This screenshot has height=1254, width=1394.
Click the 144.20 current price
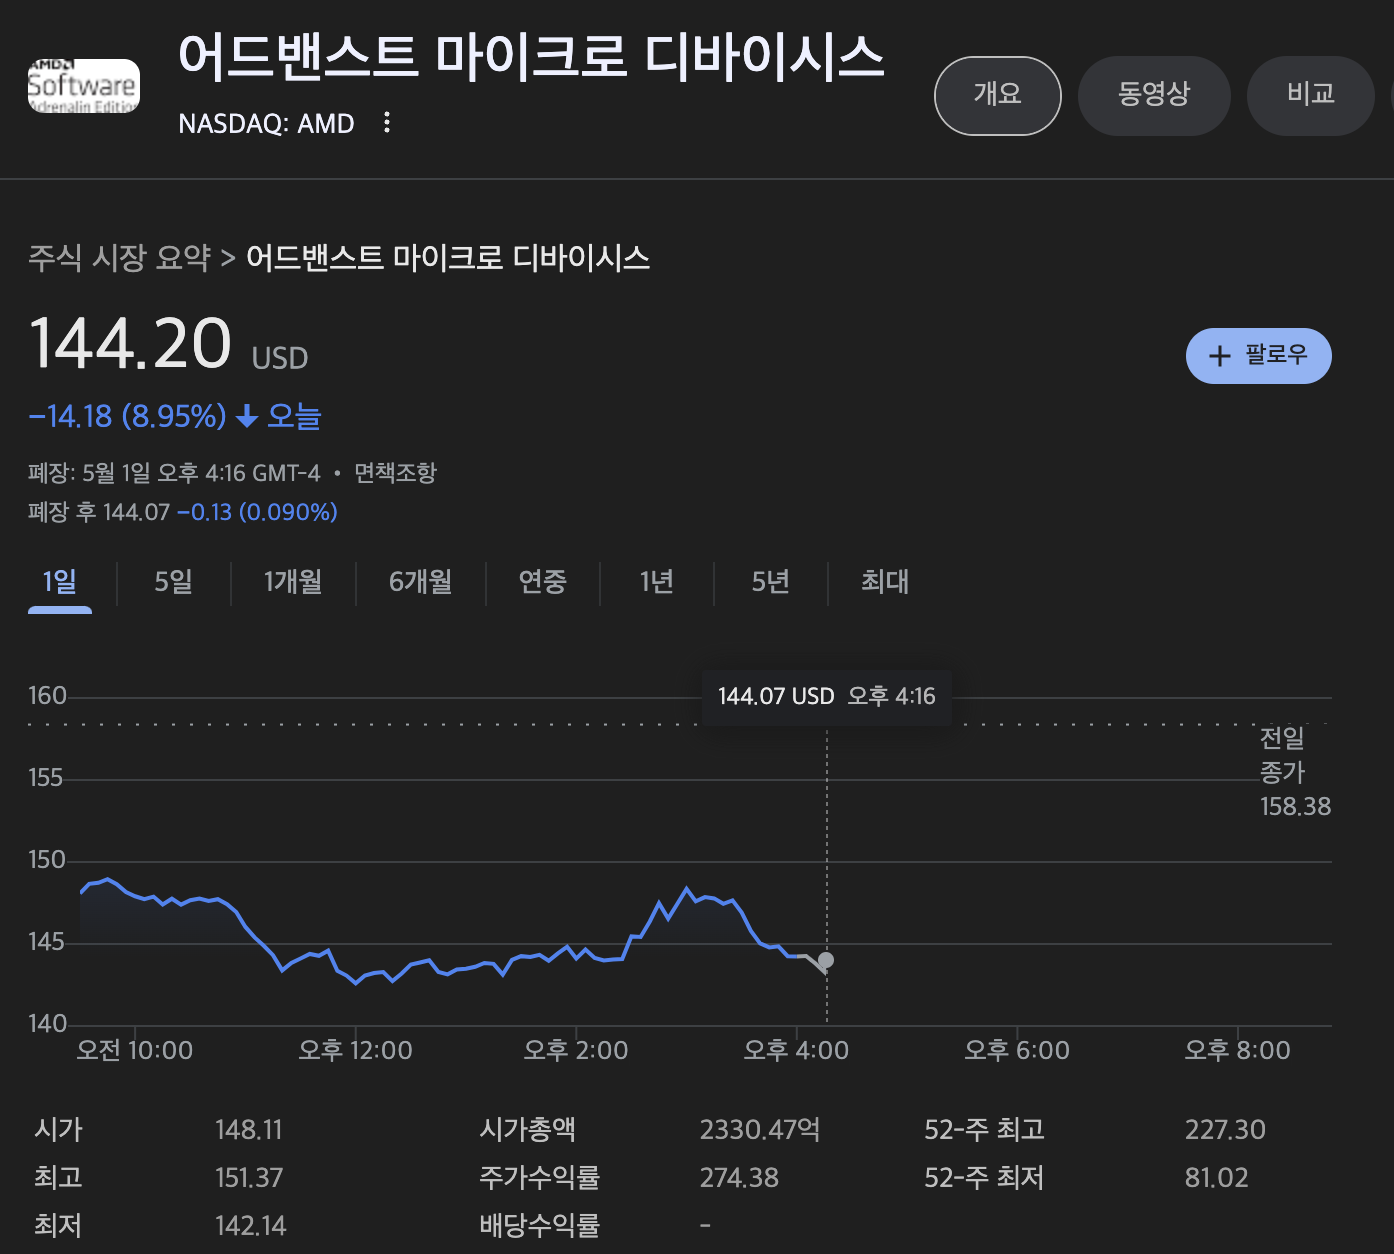[130, 343]
